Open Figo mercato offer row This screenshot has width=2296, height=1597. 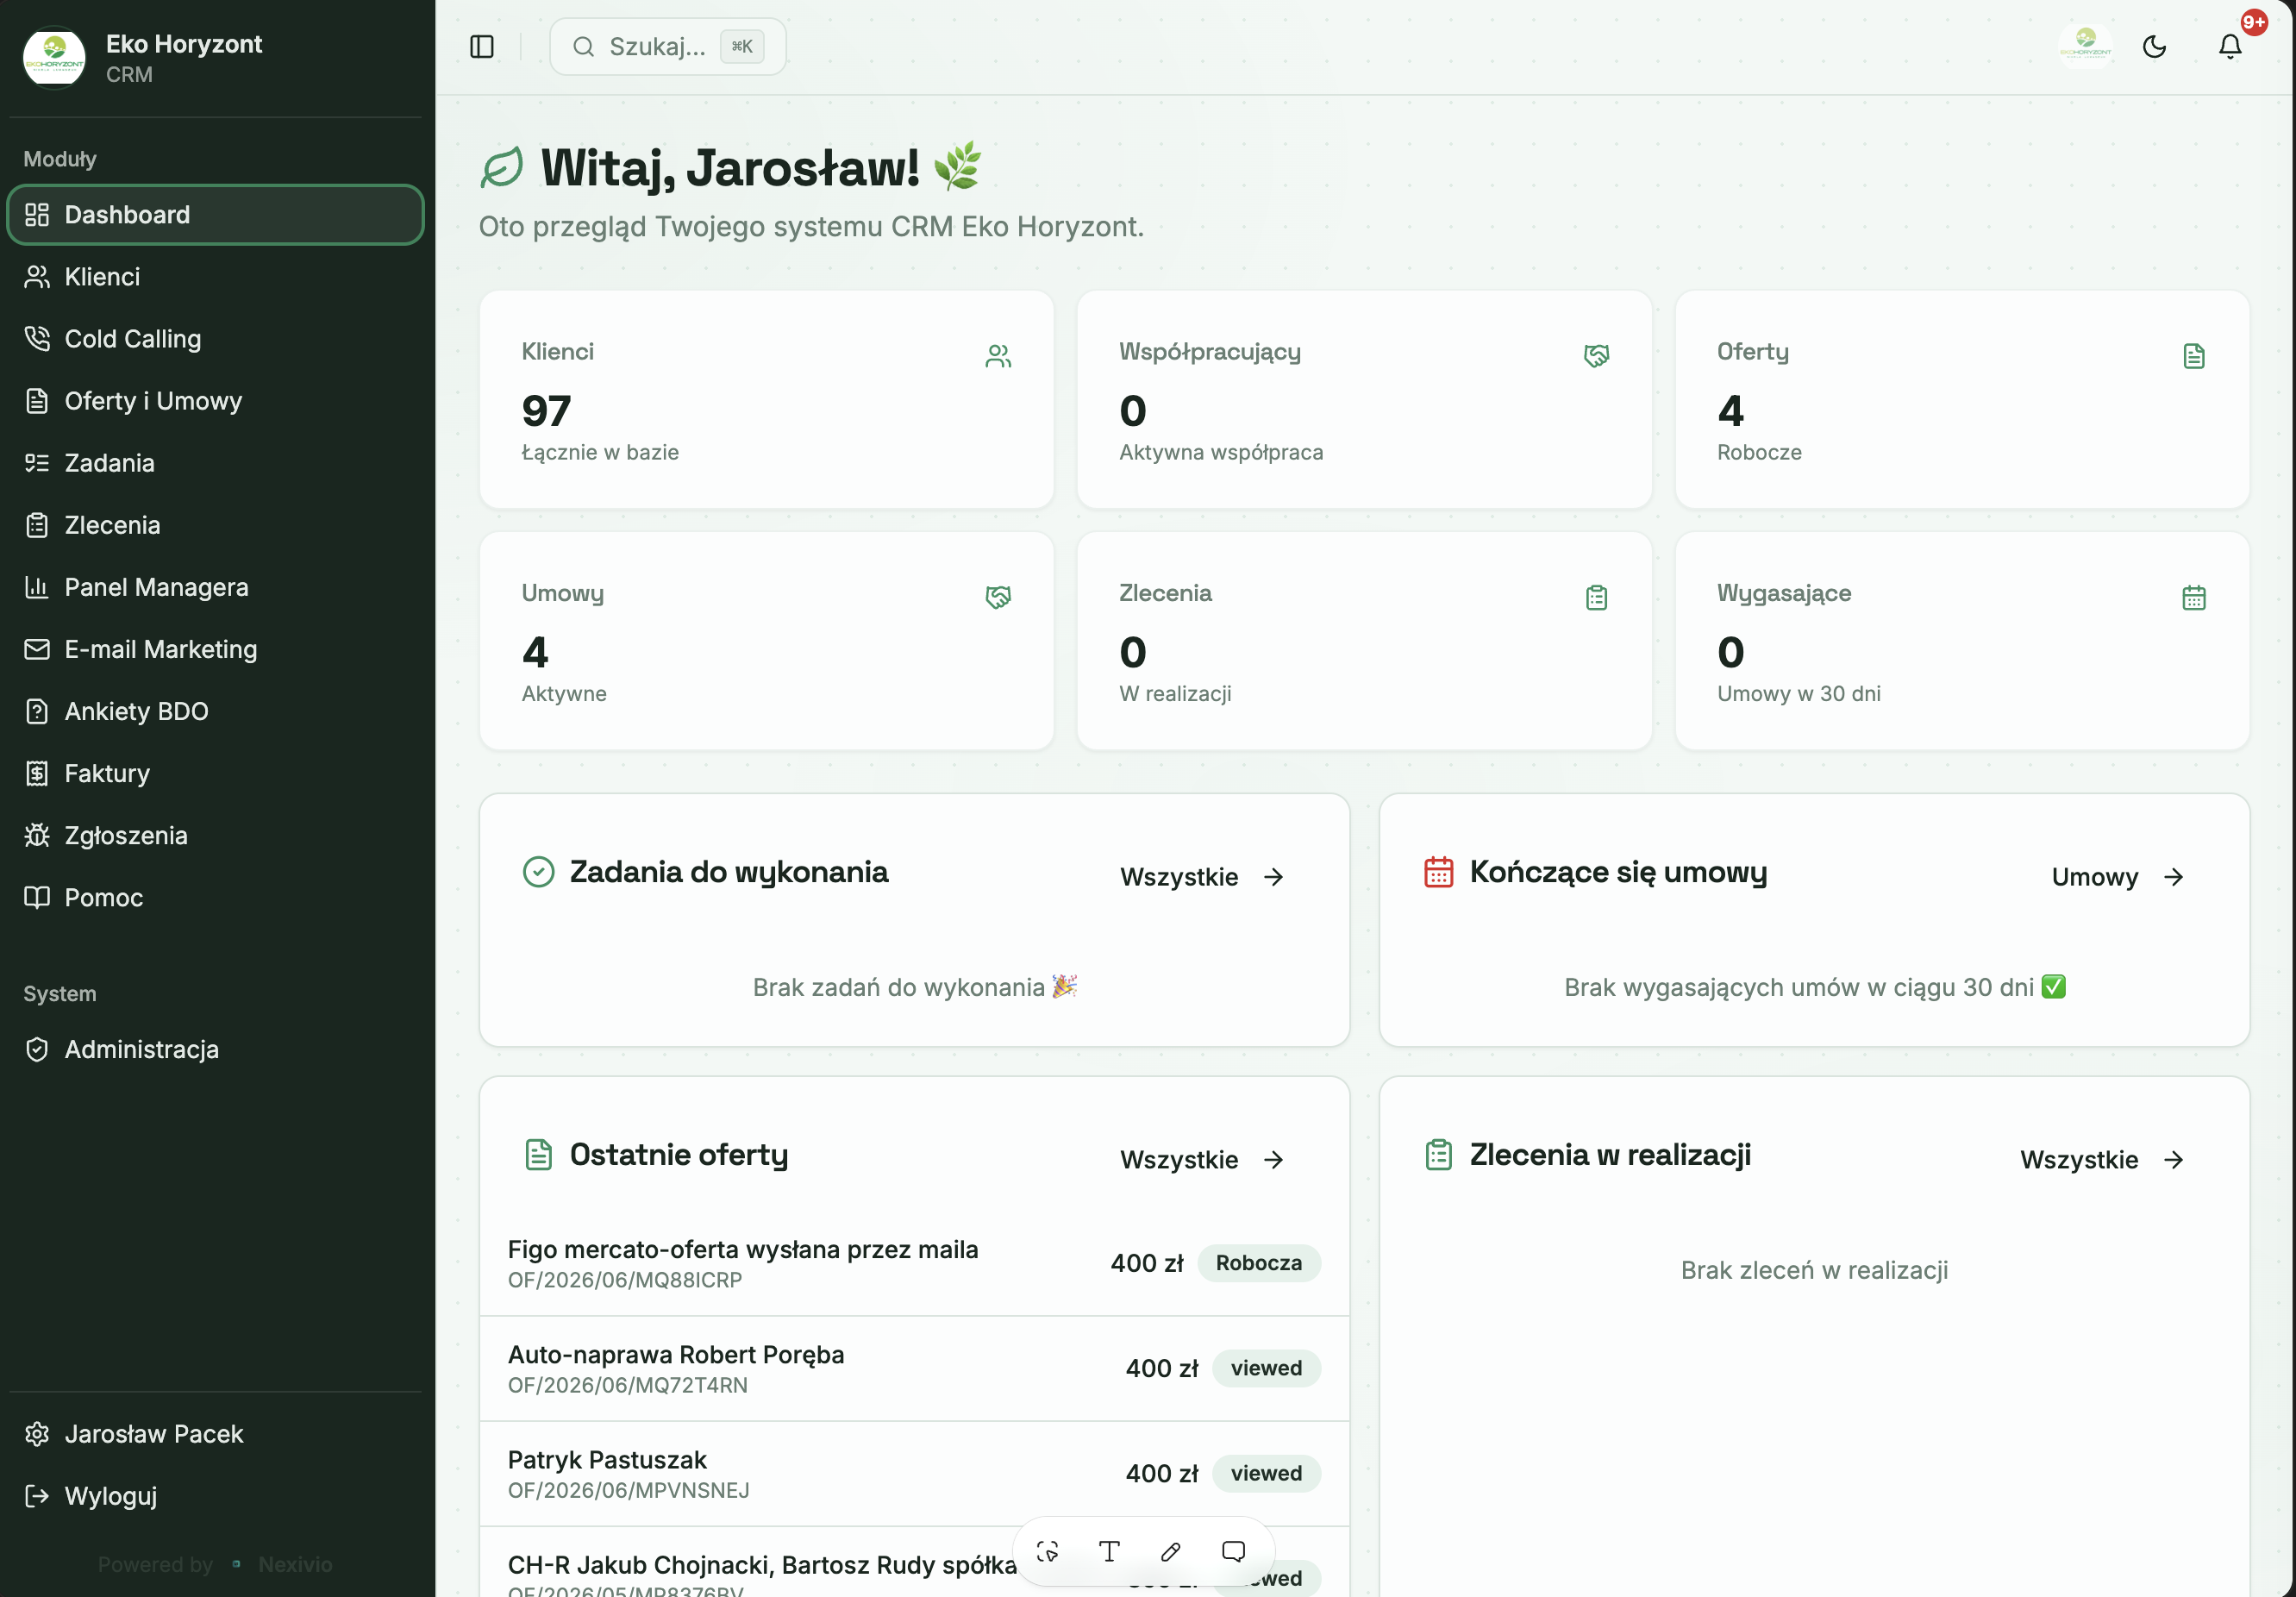914,1263
